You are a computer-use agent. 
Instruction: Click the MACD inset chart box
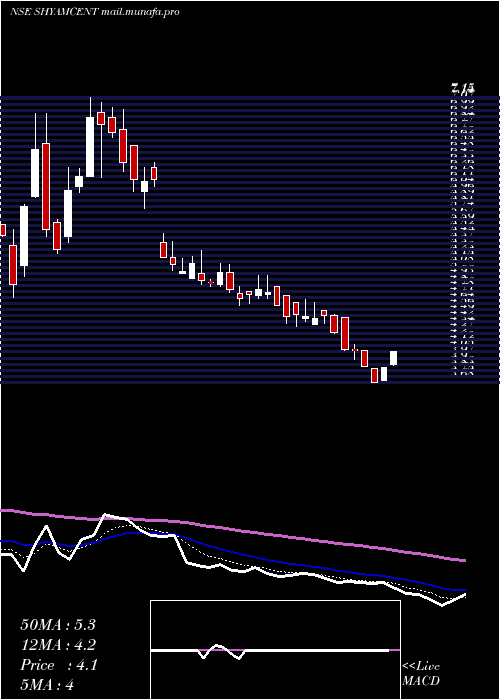[x=275, y=650]
